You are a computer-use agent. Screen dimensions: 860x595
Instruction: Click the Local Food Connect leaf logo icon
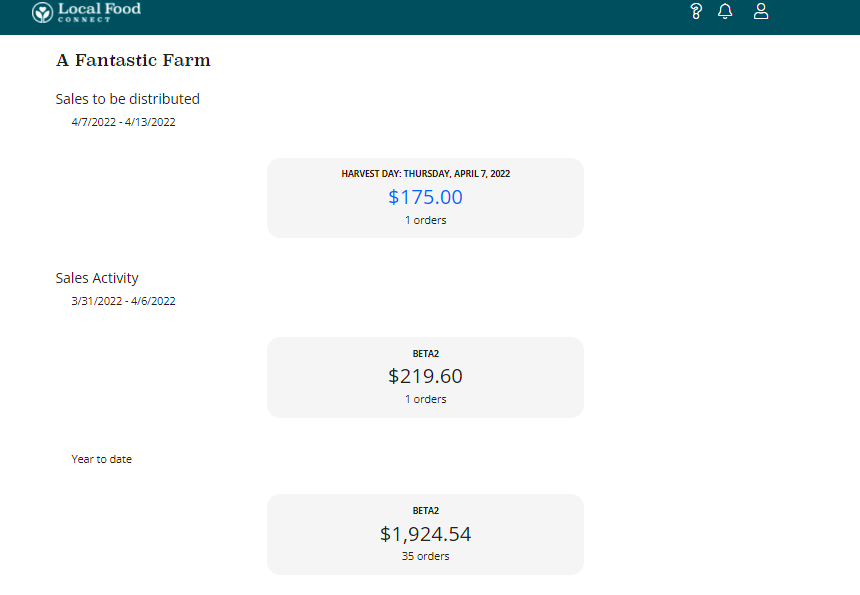[x=43, y=12]
